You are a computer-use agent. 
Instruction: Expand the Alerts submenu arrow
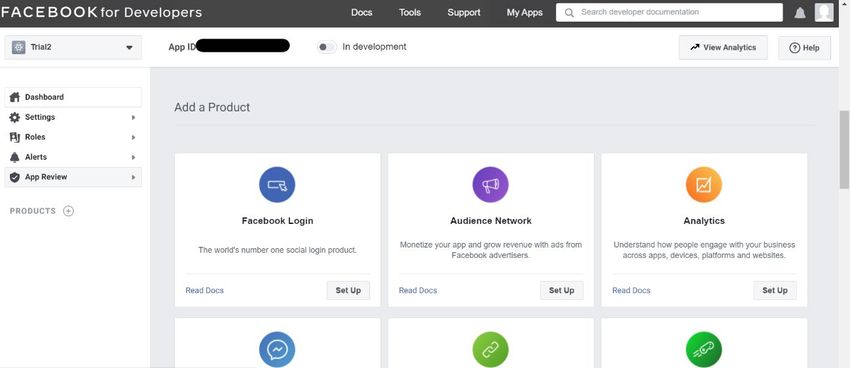(133, 157)
